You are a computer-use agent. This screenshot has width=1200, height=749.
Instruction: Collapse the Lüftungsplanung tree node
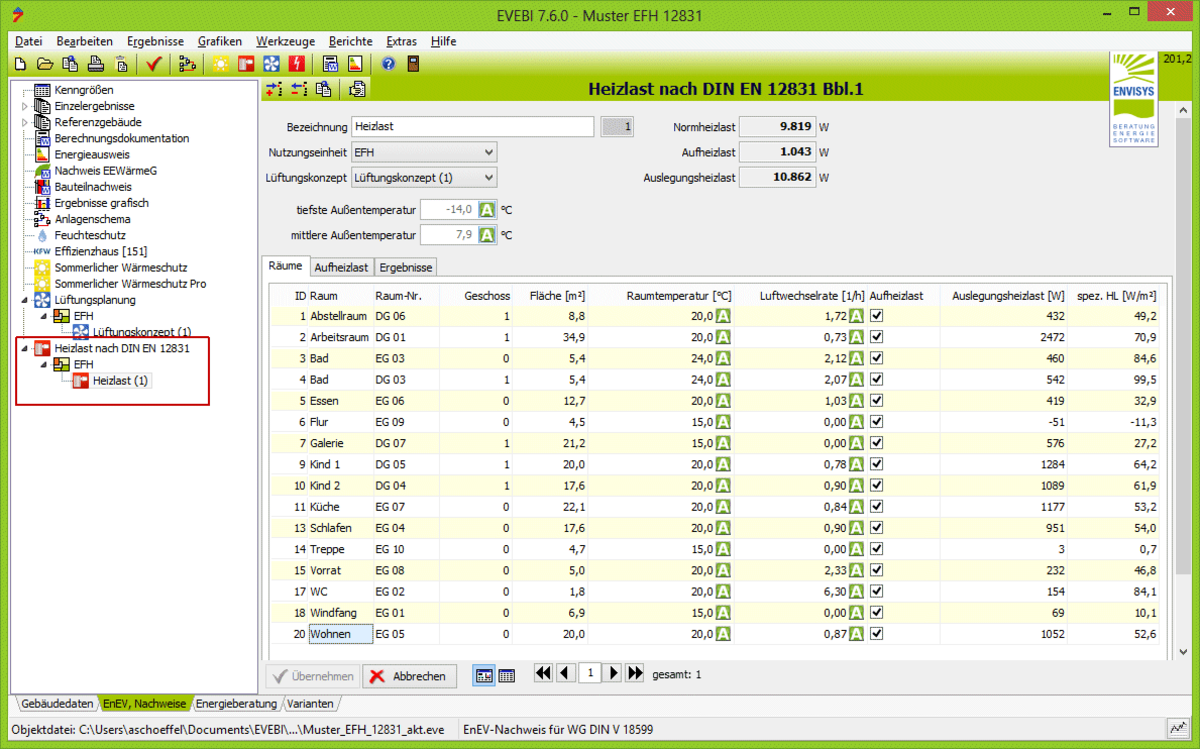click(x=24, y=300)
